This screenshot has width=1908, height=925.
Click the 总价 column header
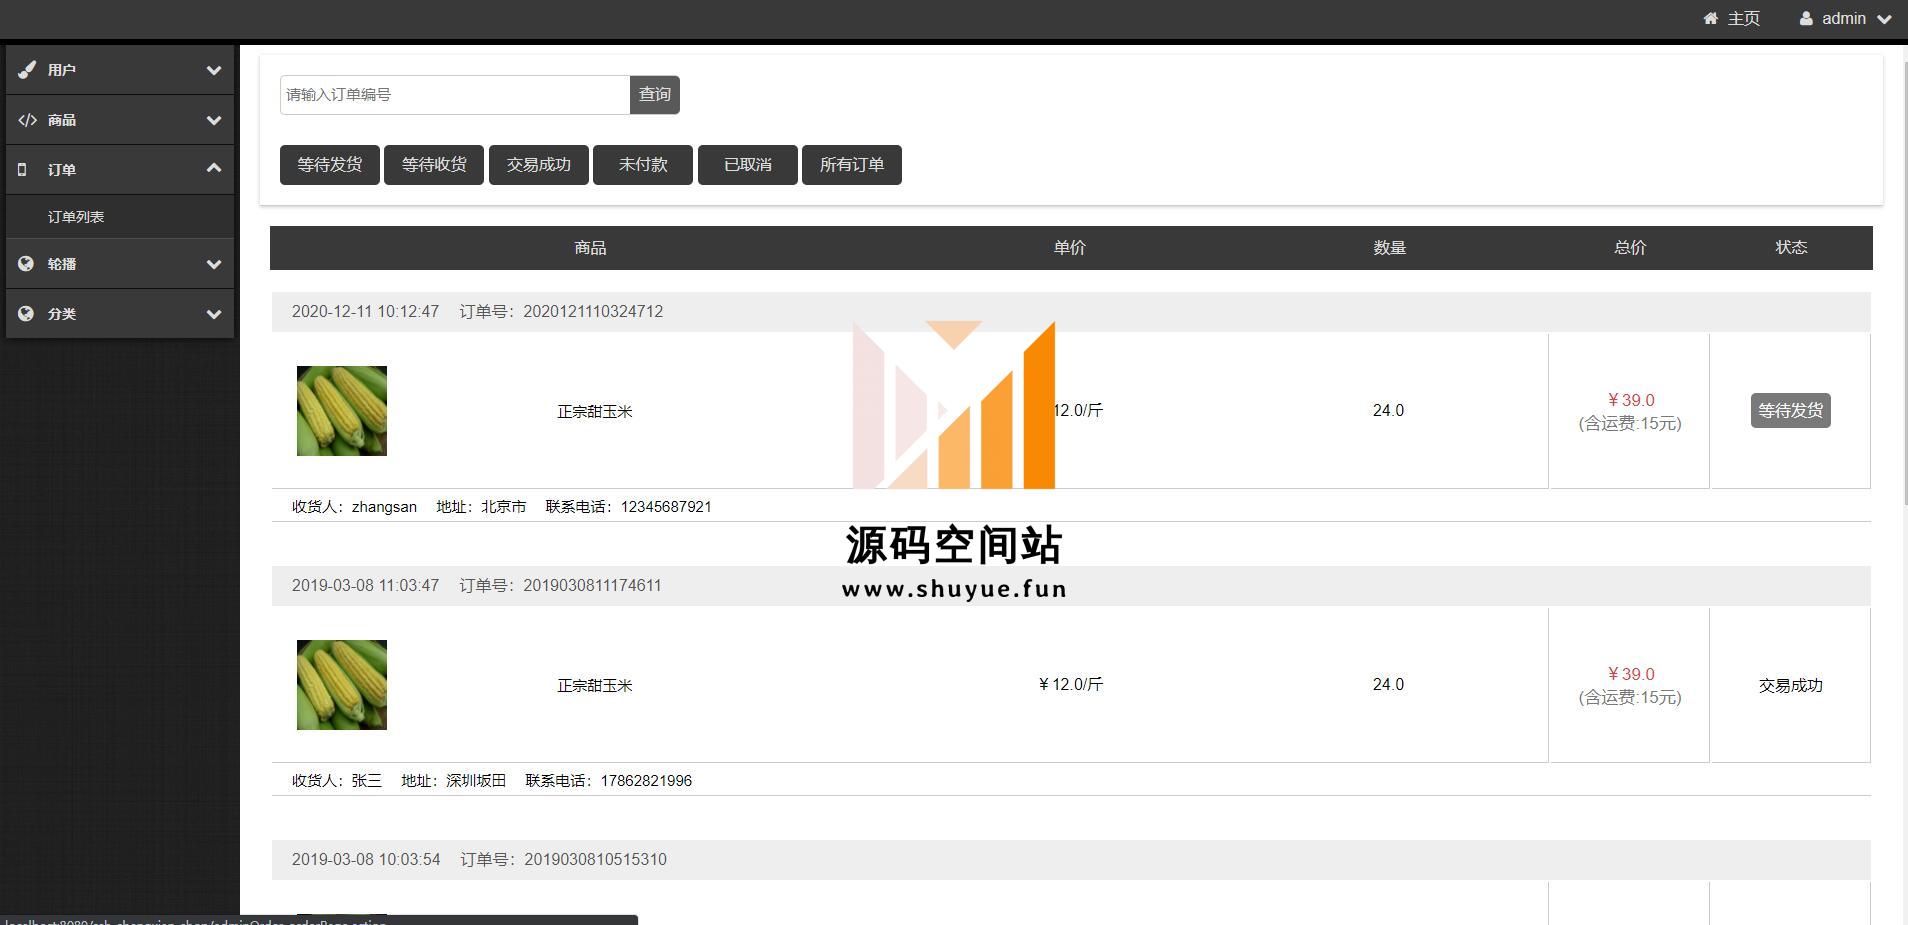[x=1630, y=248]
